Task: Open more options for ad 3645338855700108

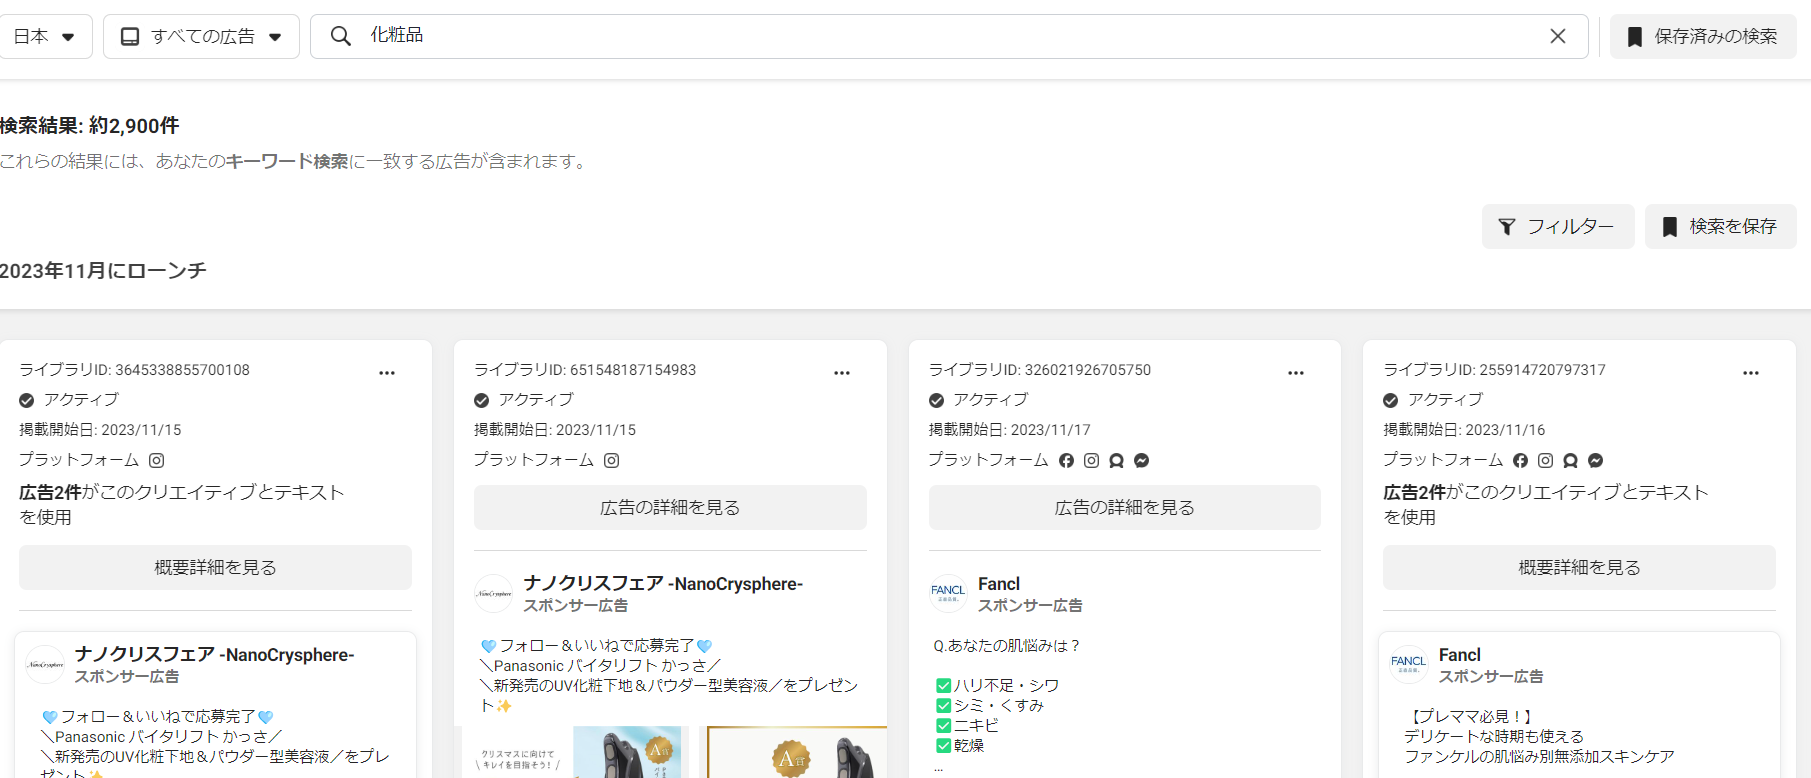Action: point(387,373)
